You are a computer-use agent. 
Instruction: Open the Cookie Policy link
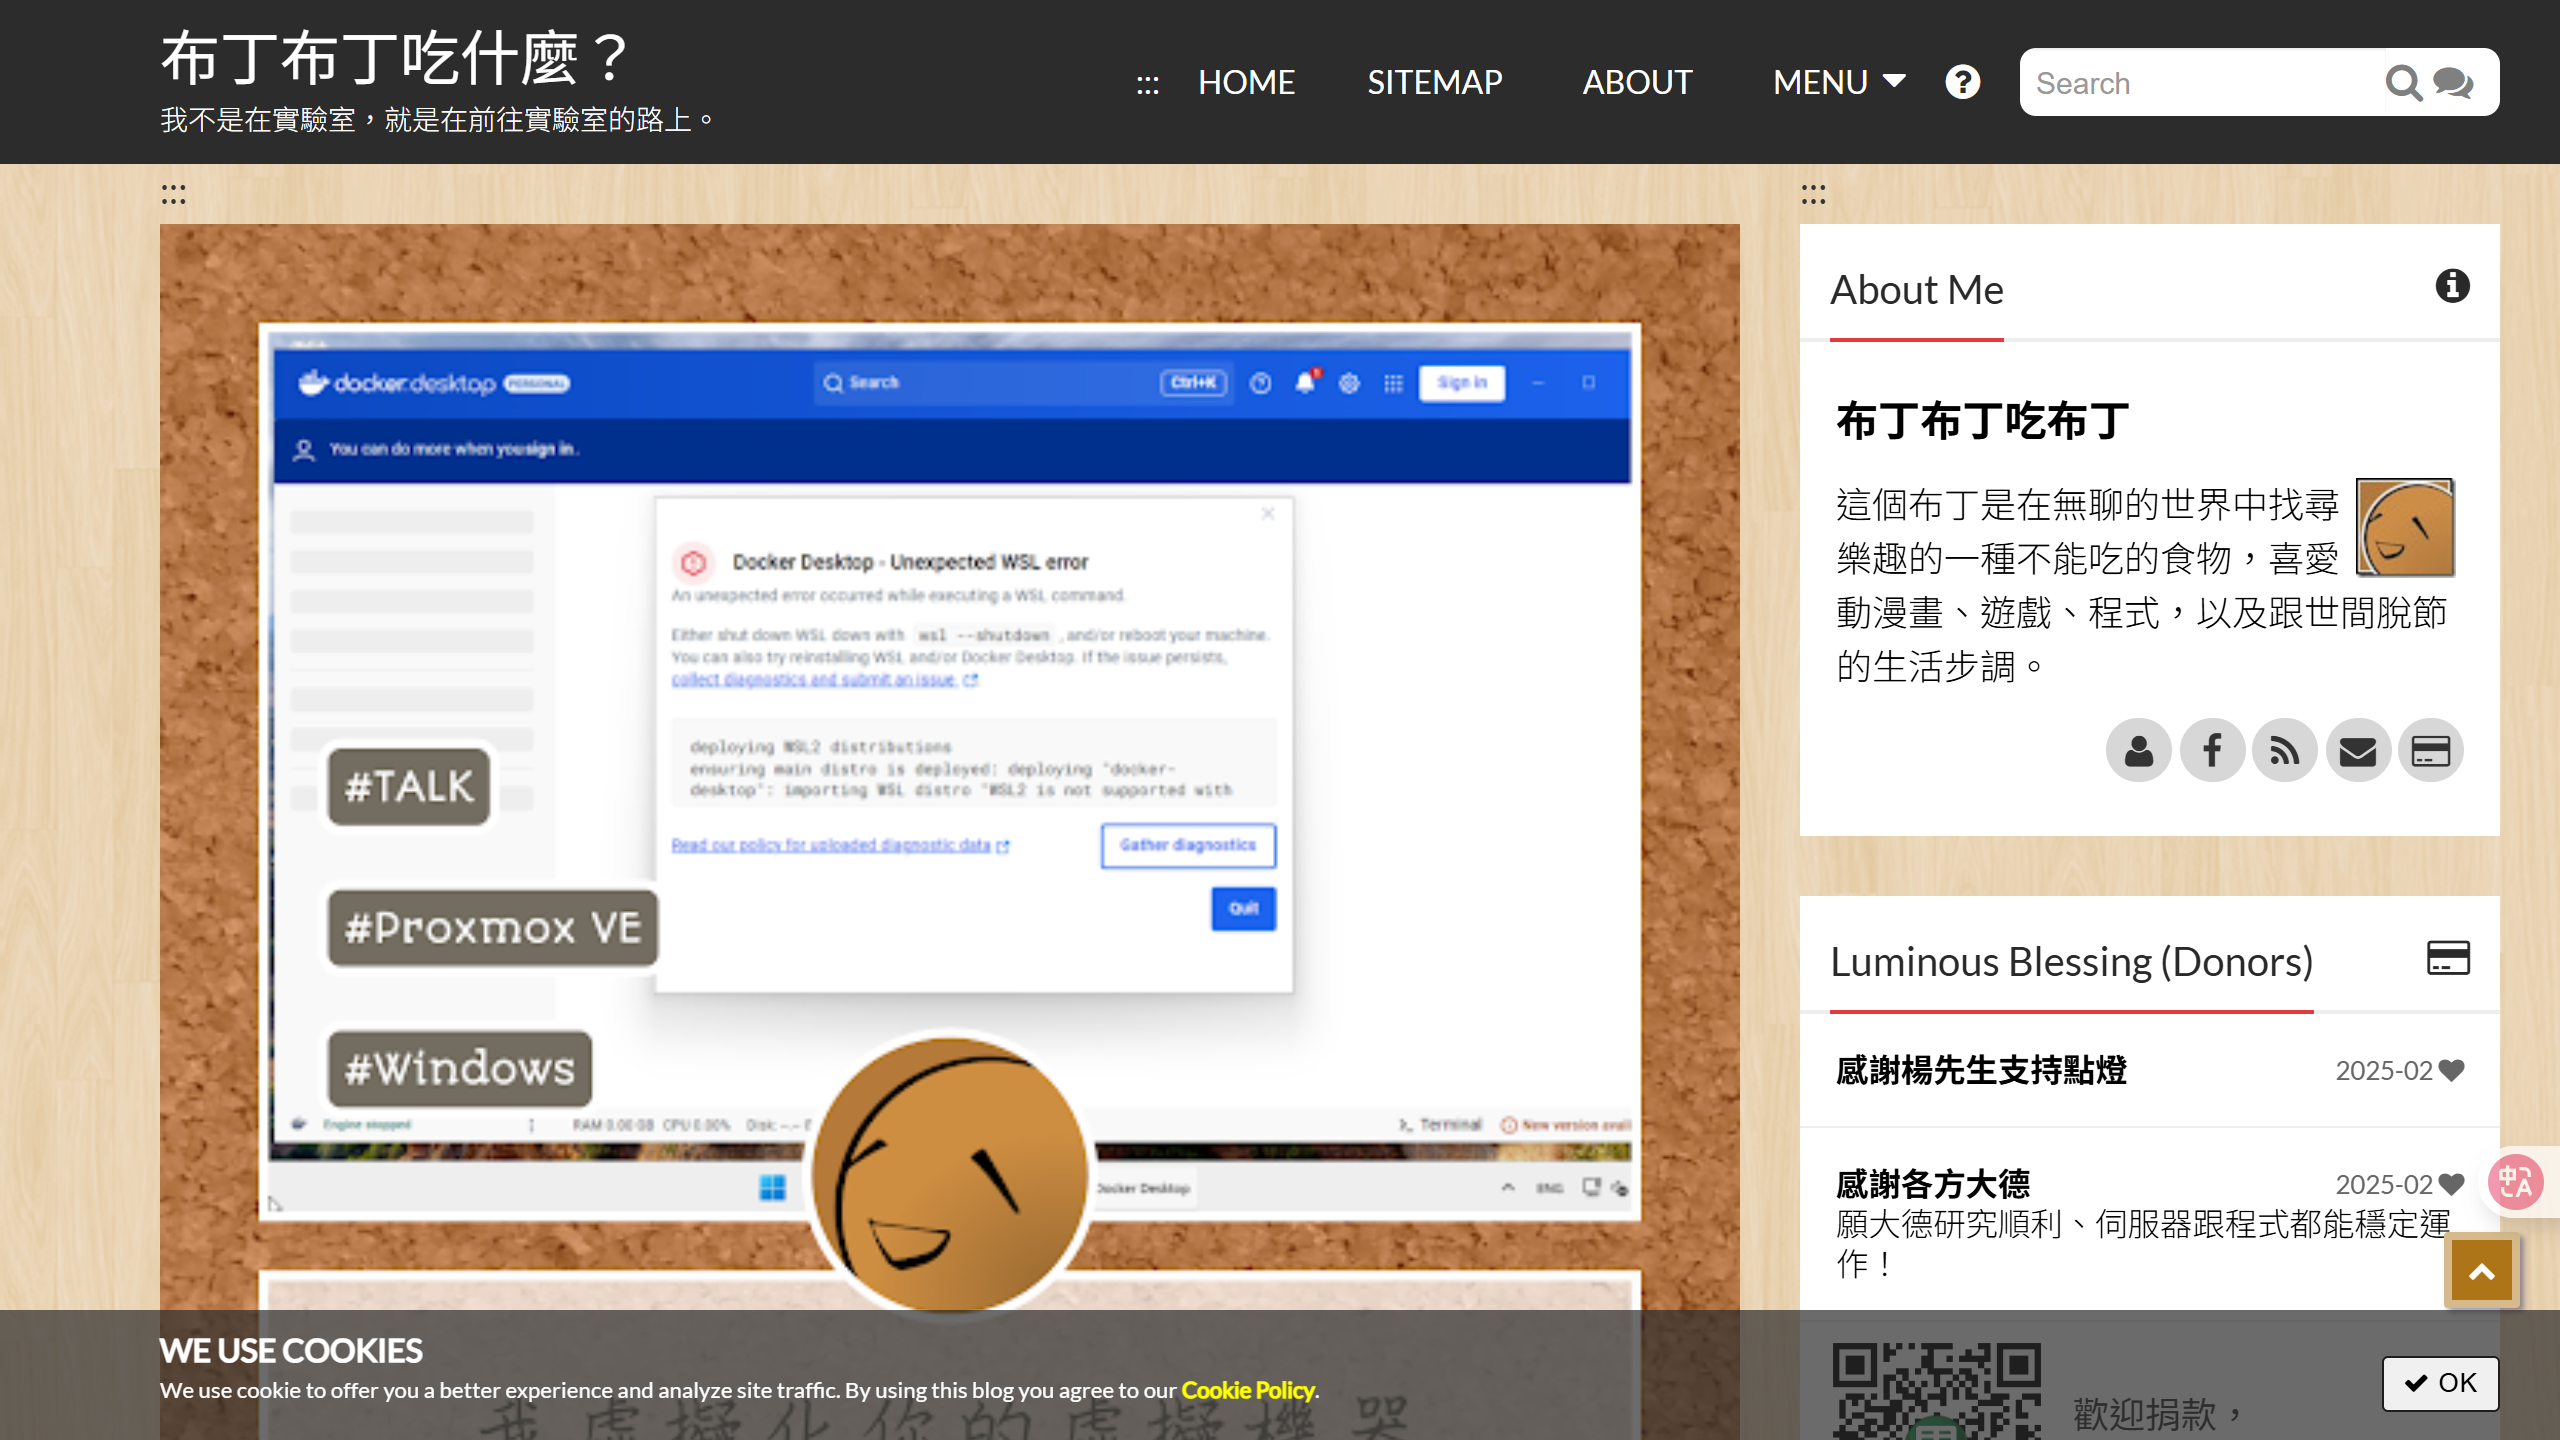tap(1247, 1390)
